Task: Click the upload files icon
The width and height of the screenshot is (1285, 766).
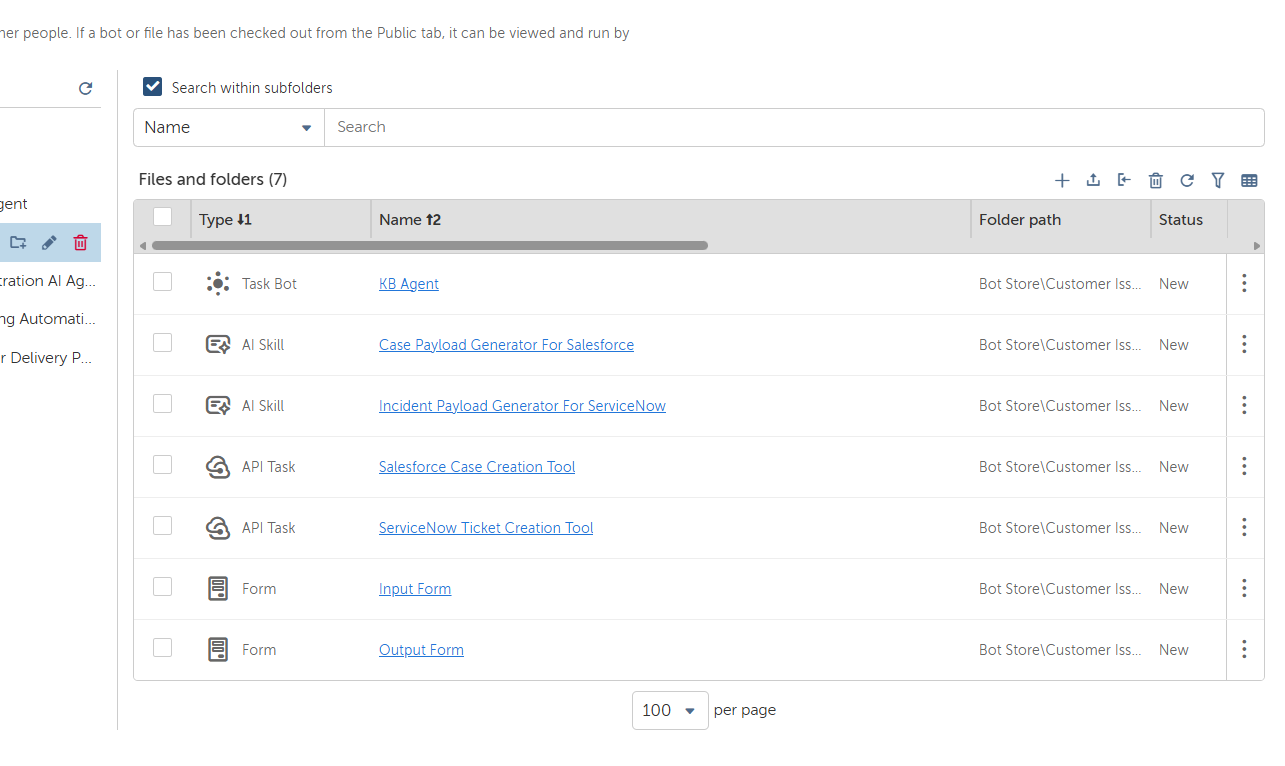Action: pos(1093,180)
